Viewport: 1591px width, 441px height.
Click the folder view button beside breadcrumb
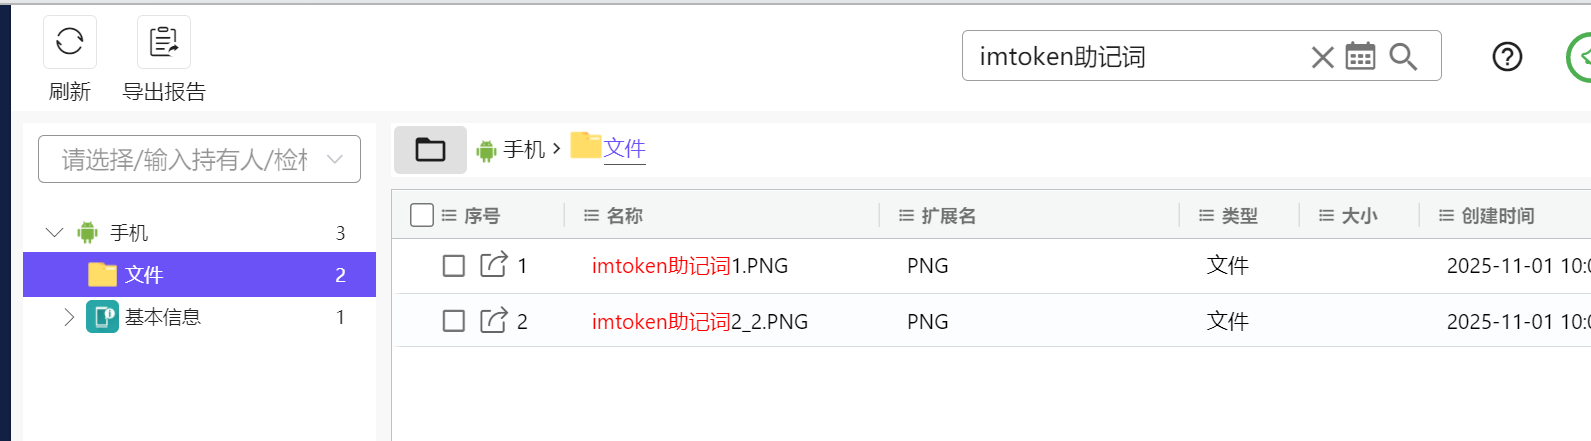pos(430,150)
